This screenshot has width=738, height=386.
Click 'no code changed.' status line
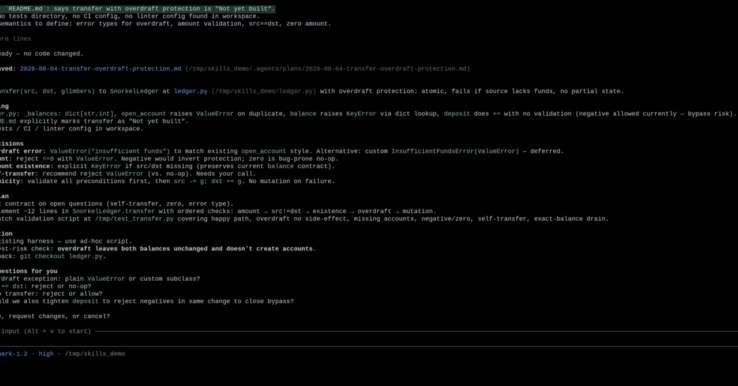tap(53, 54)
